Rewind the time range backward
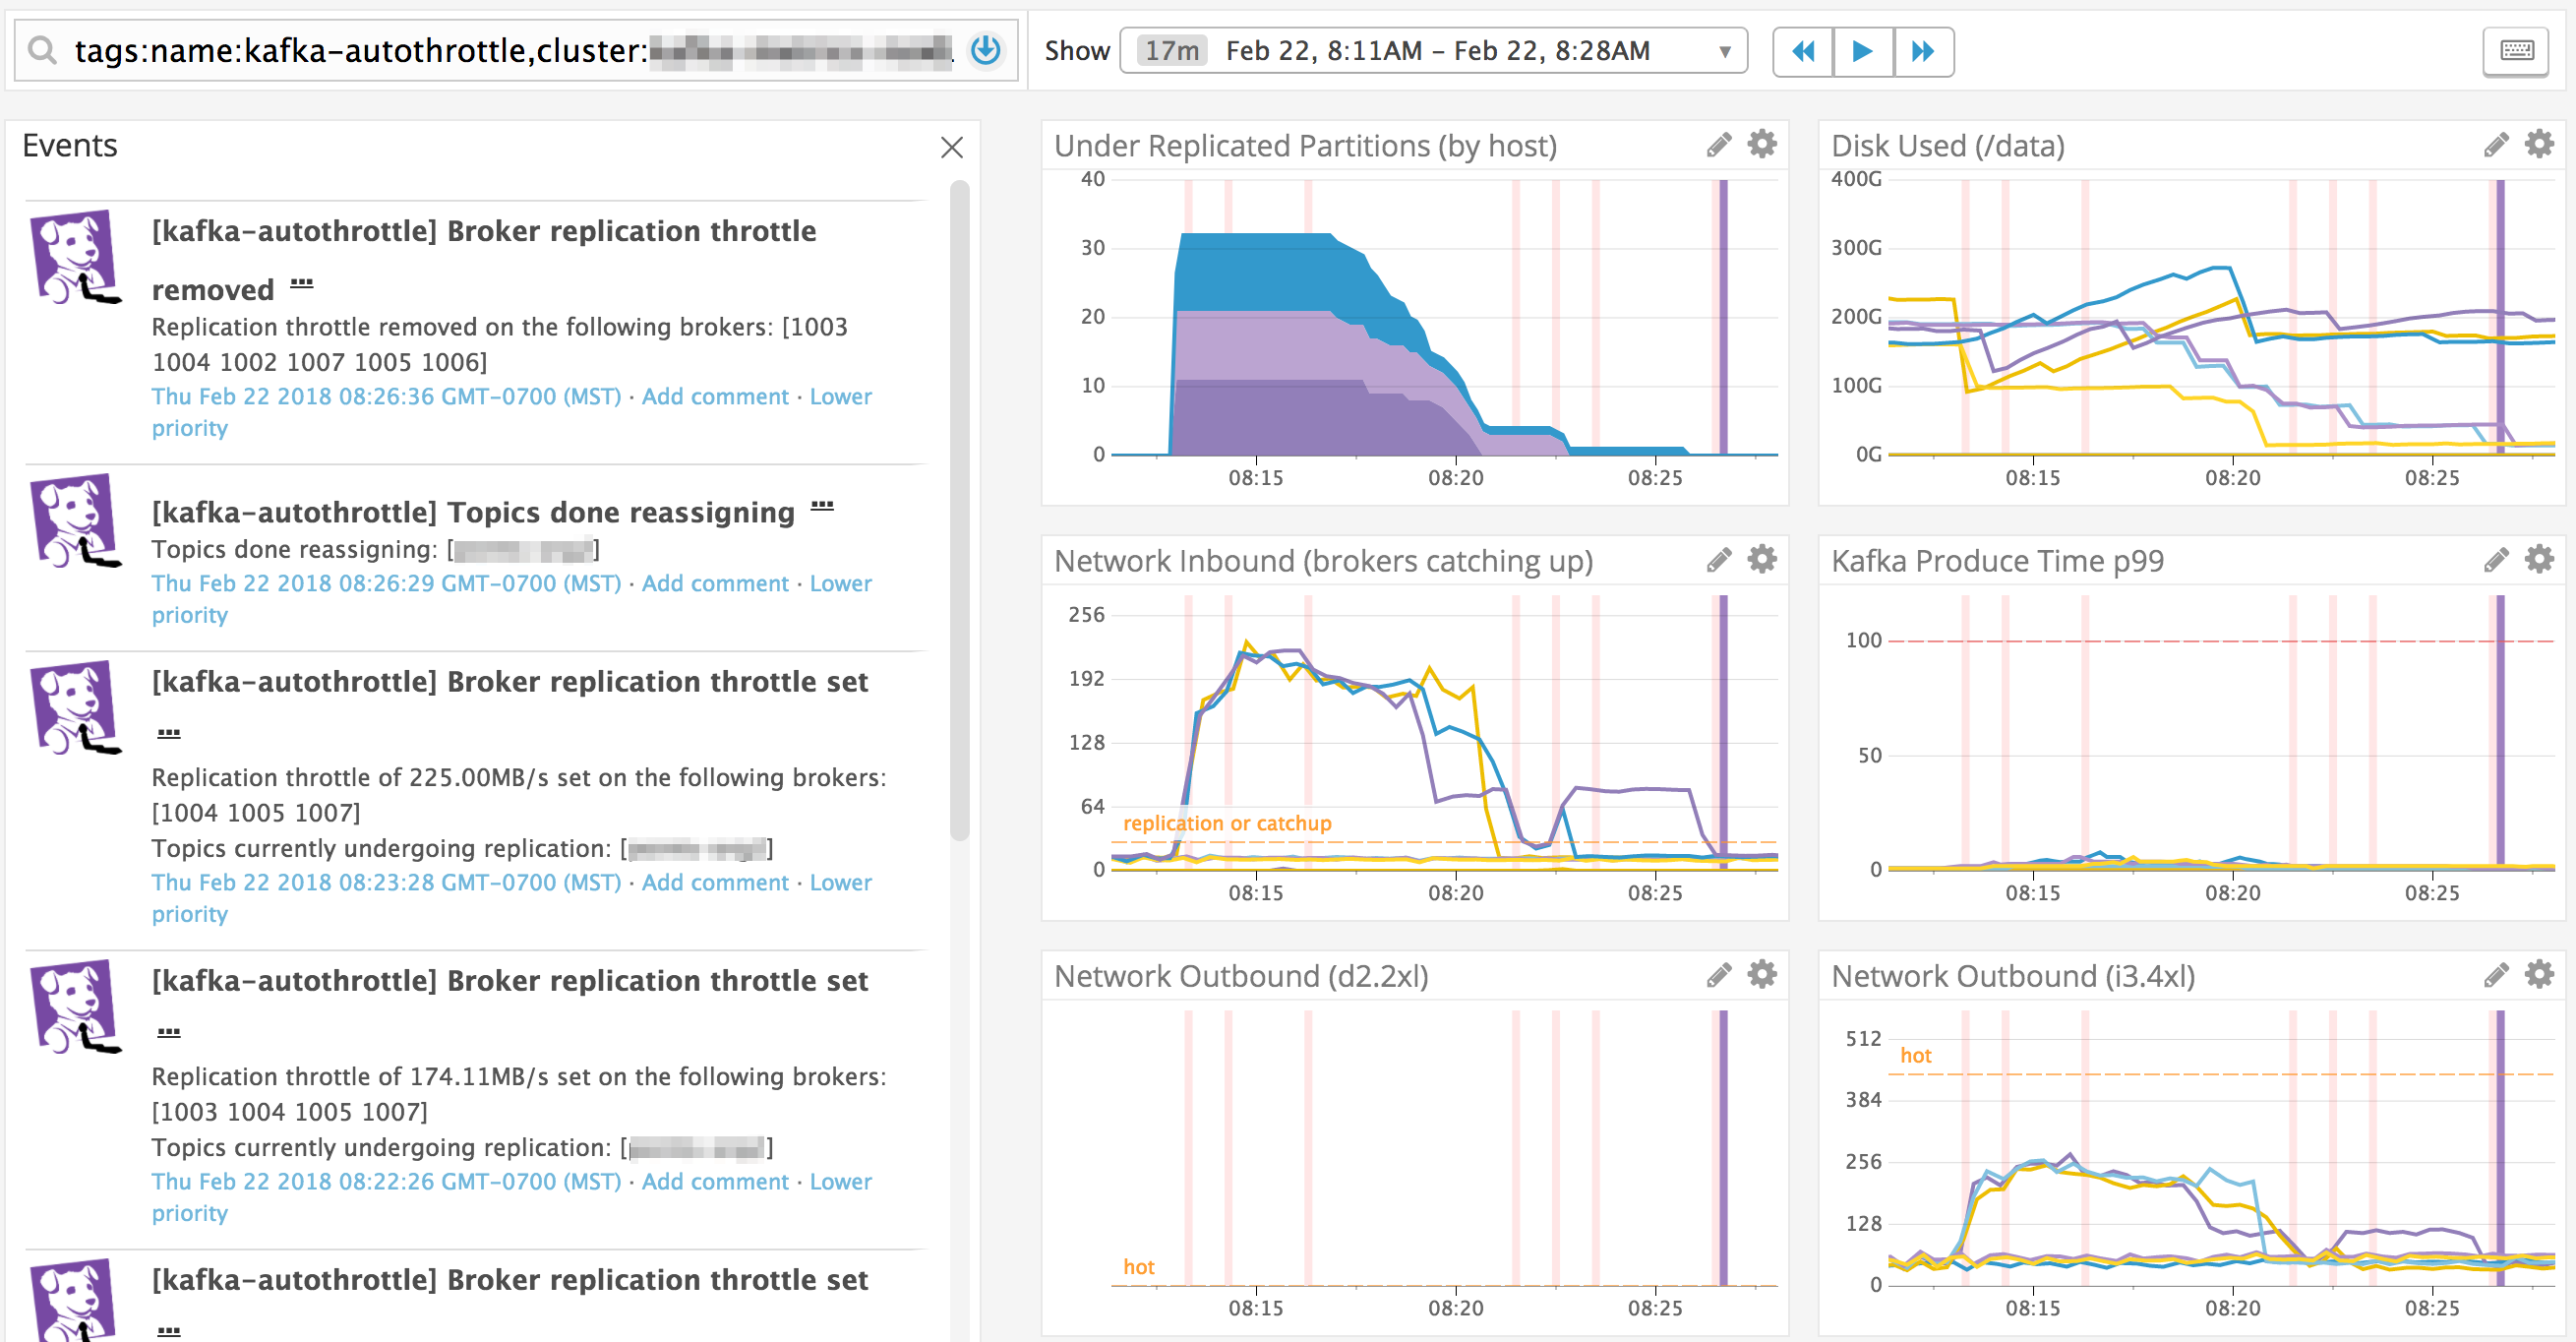Viewport: 2576px width, 1342px height. click(x=1802, y=51)
